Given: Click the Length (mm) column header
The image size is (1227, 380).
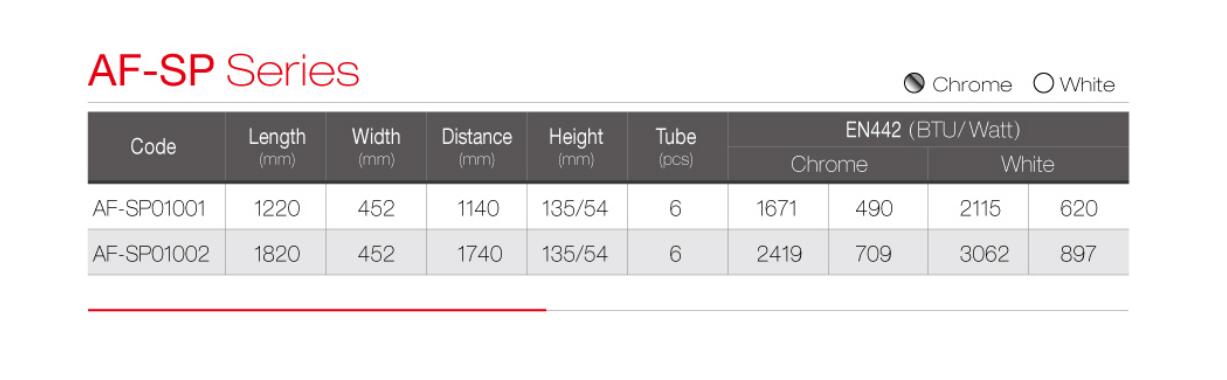Looking at the screenshot, I should 277,147.
